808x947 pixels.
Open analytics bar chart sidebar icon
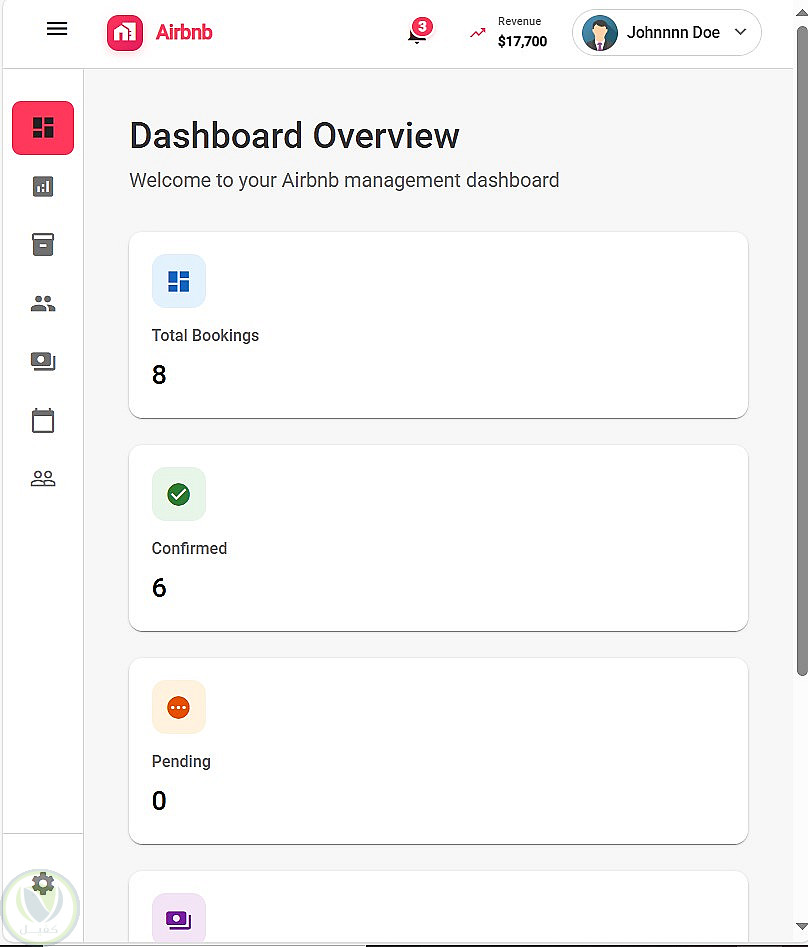coord(43,186)
